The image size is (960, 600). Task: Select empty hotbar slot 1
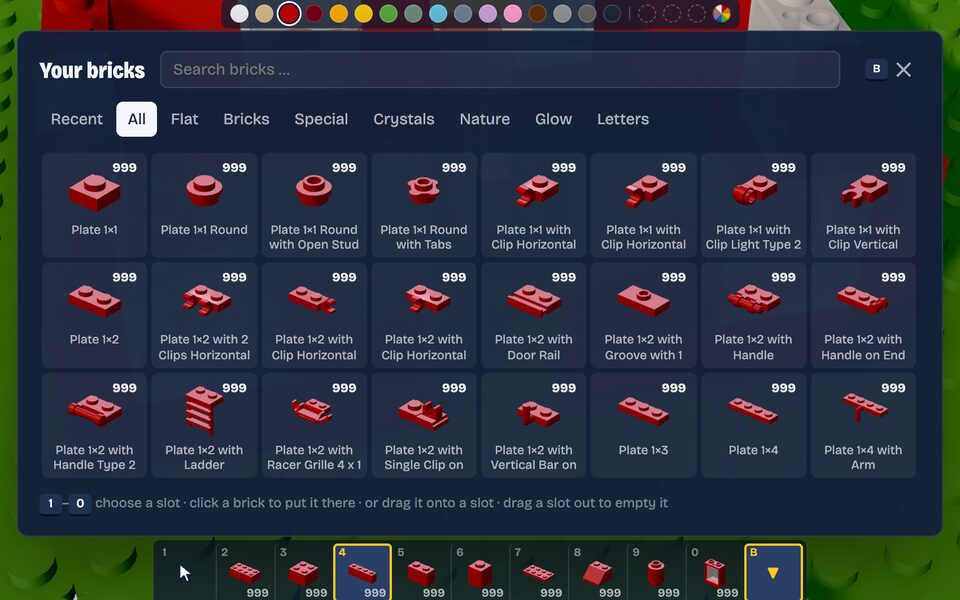click(x=186, y=572)
